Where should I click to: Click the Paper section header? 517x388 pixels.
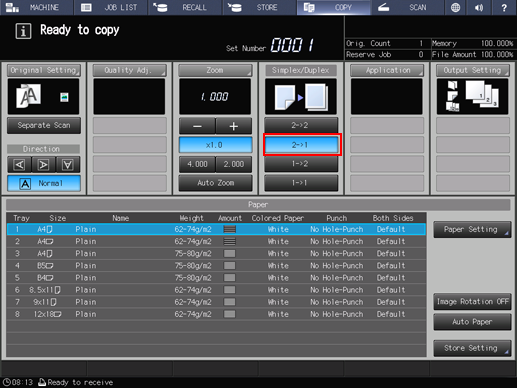(x=258, y=204)
